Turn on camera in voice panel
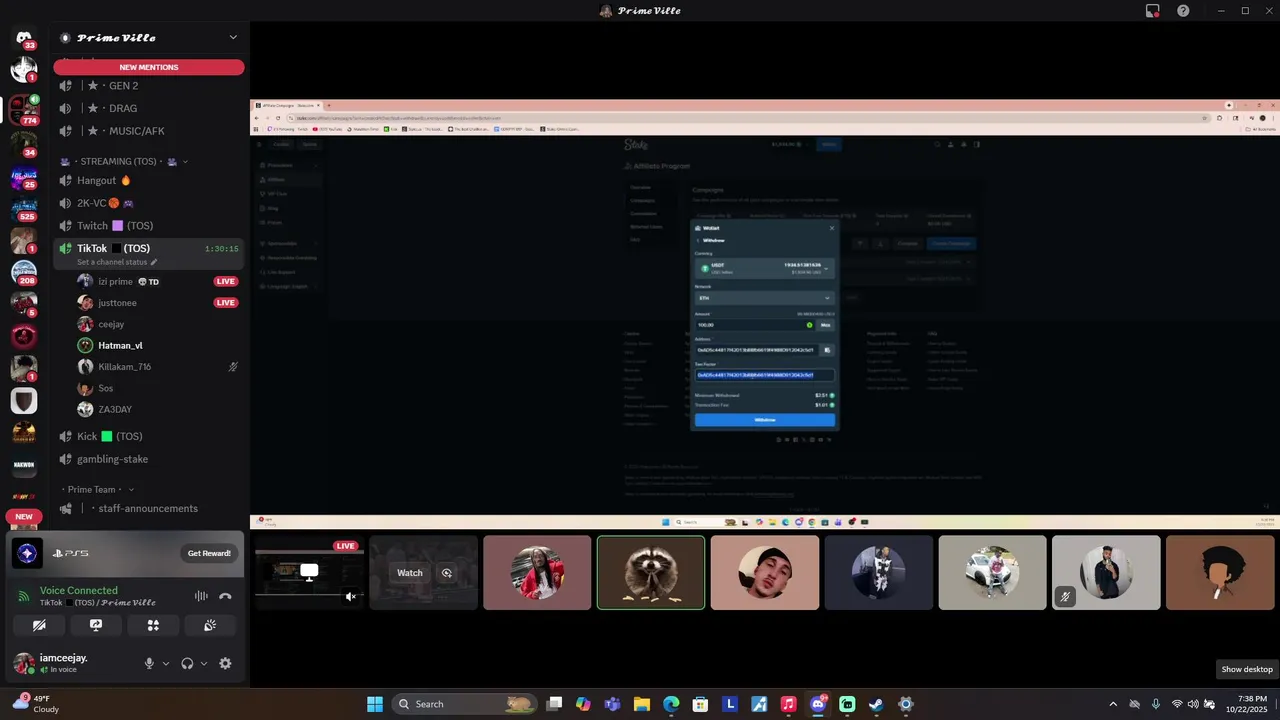Image resolution: width=1280 pixels, height=720 pixels. [39, 625]
